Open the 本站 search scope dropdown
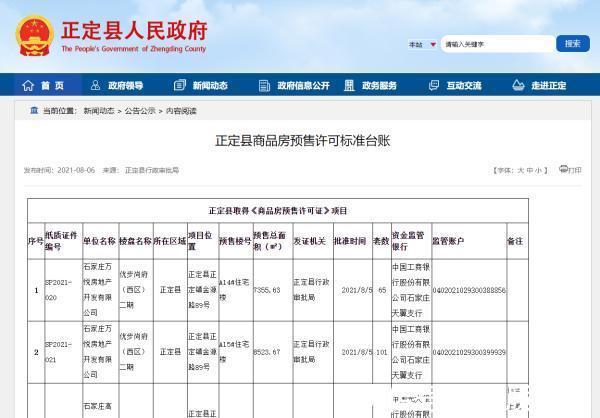The height and width of the screenshot is (418, 600). pos(422,44)
